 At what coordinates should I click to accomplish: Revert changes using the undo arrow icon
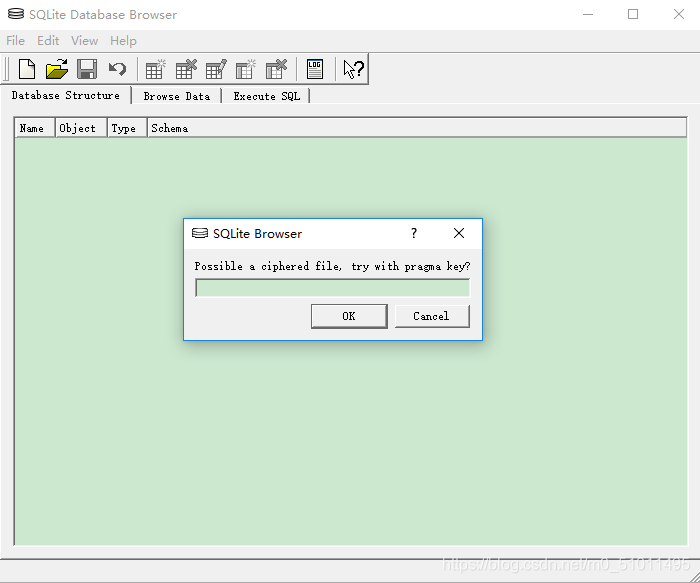117,69
